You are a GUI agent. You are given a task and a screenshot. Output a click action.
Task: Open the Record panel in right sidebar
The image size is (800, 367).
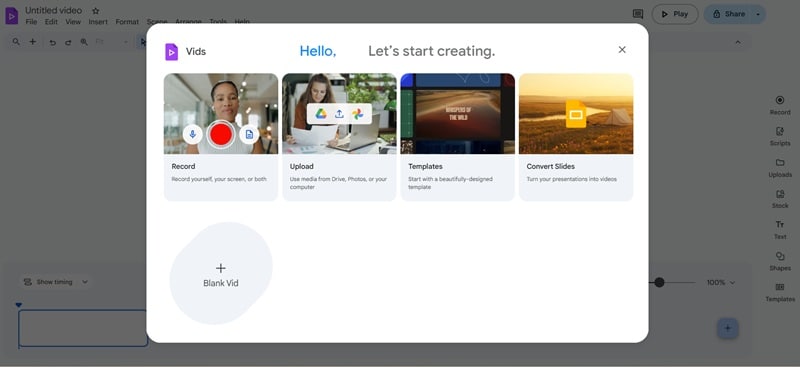780,105
